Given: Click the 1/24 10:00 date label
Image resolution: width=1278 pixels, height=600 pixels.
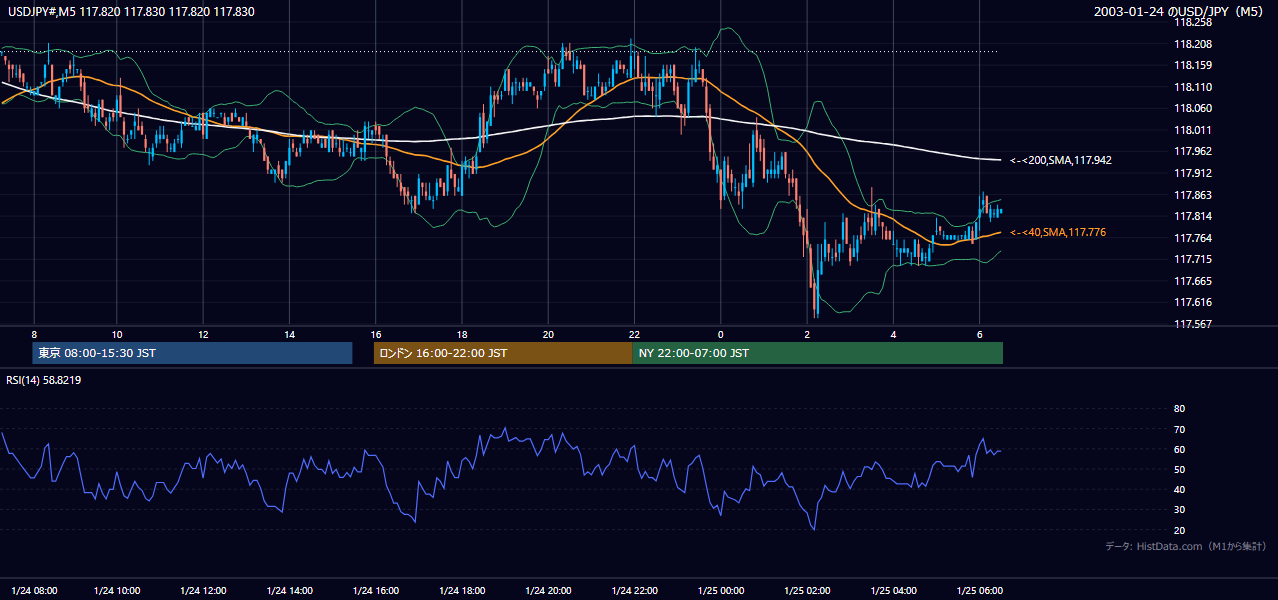Looking at the screenshot, I should coord(117,590).
